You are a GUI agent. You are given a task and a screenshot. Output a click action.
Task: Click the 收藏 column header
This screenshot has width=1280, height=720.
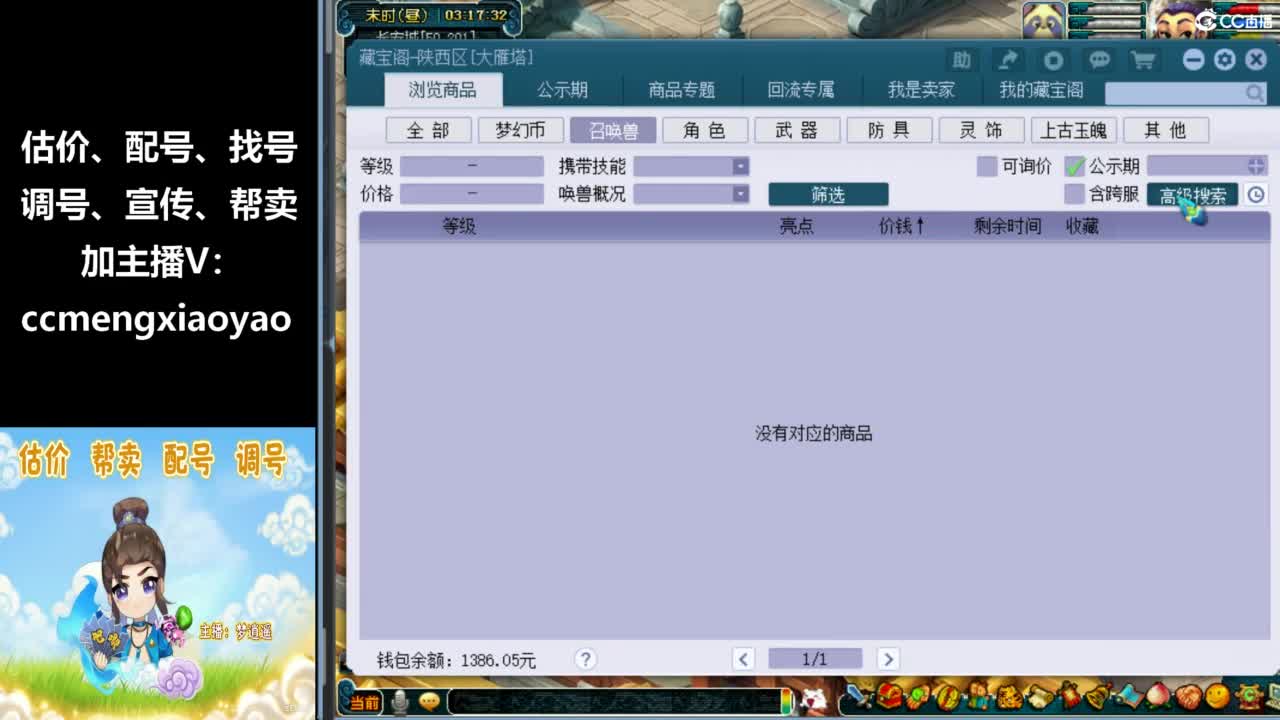[x=1082, y=226]
